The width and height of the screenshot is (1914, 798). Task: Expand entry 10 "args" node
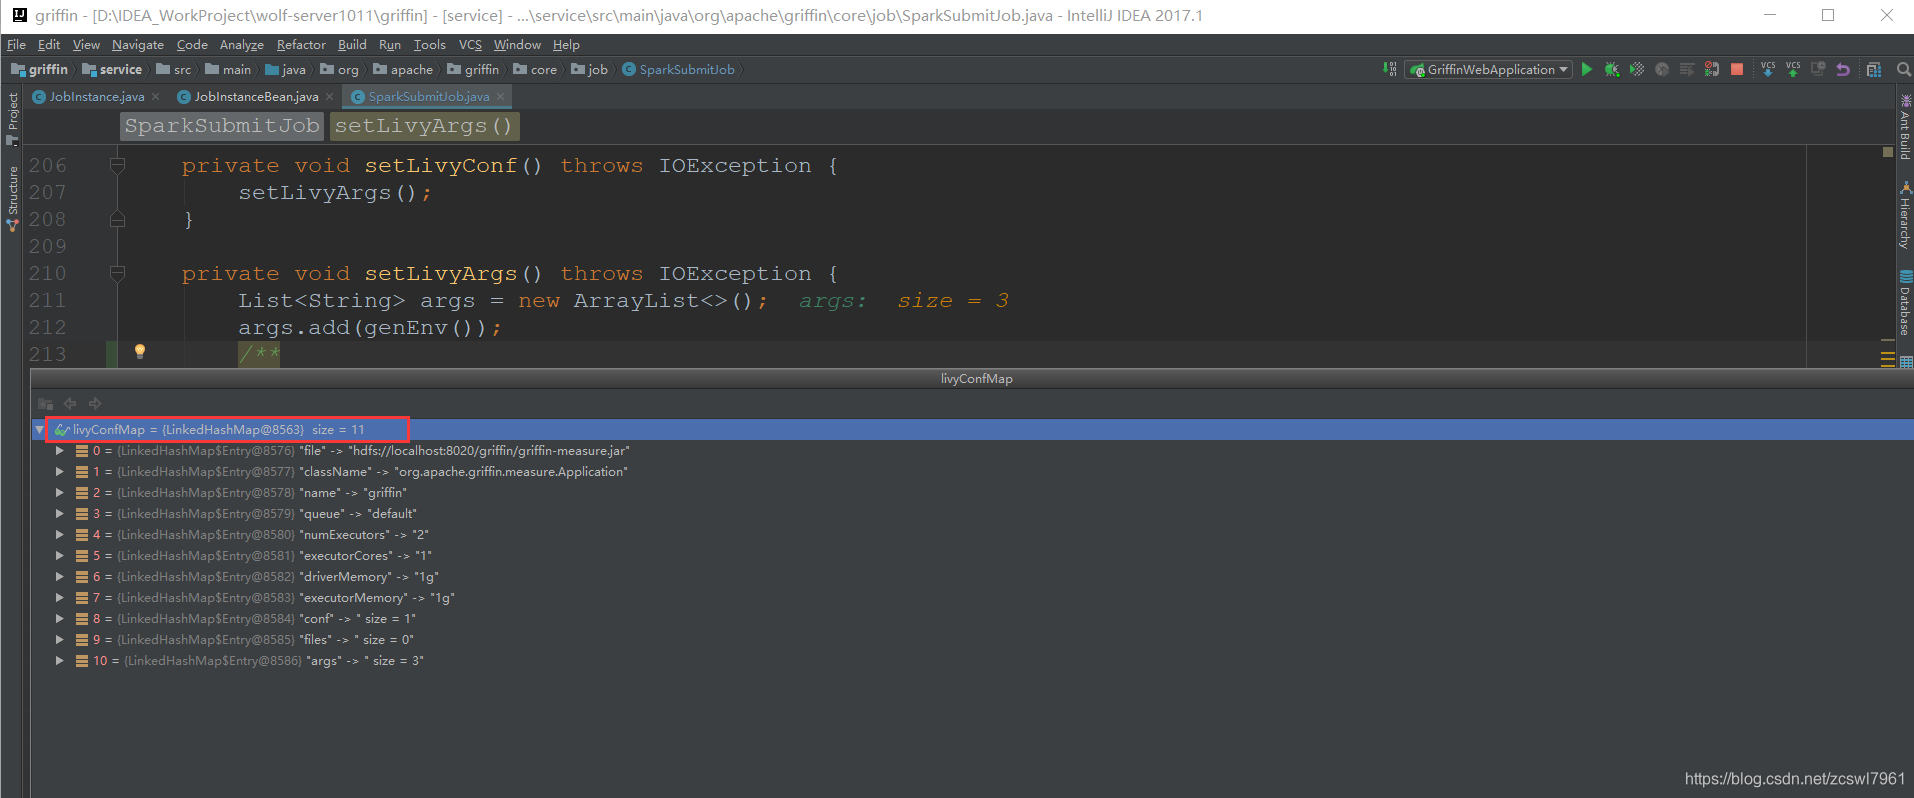tap(60, 661)
